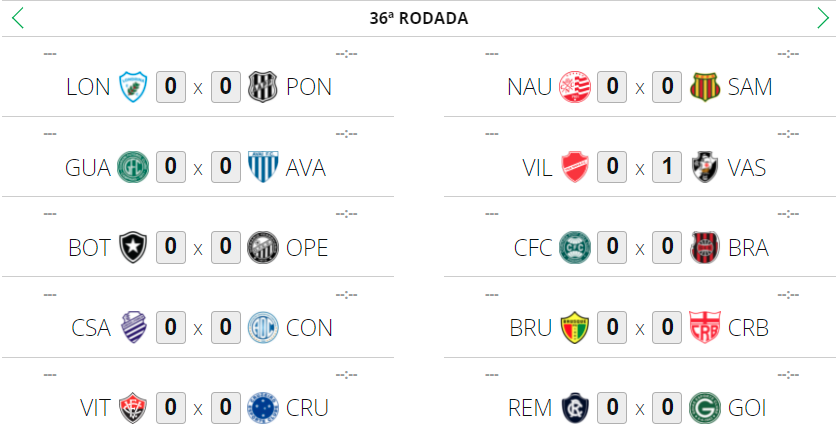Viewport: 838px width, 437px height.
Task: Click the CSA team abbreviation
Action: coord(91,328)
